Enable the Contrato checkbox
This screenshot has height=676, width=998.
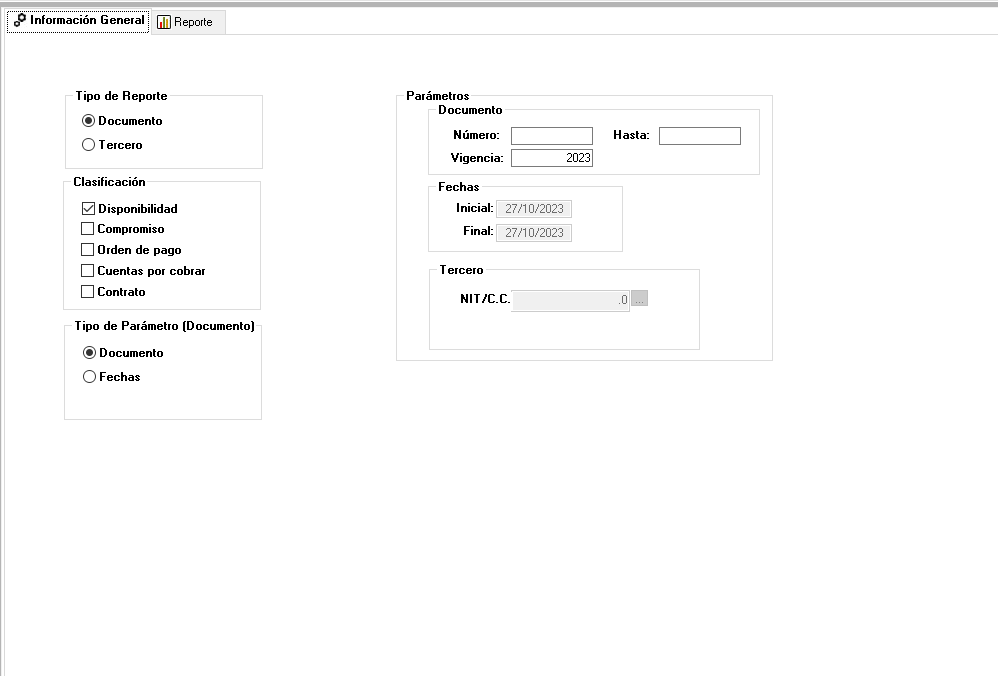(88, 292)
